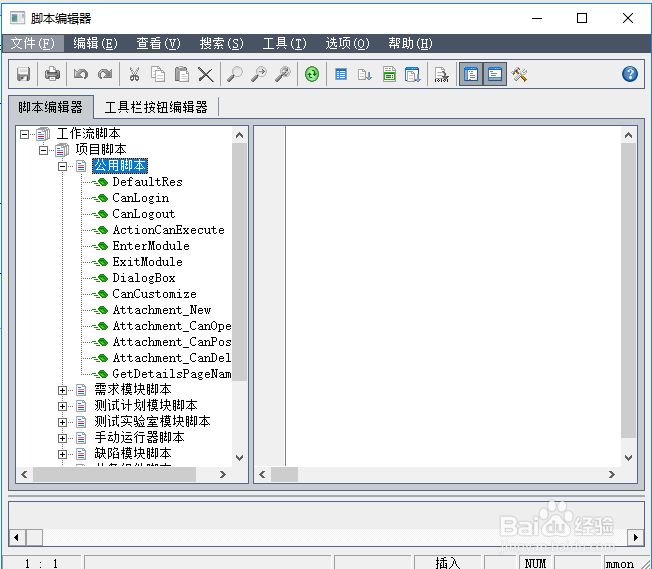Click the Find Next magnifier icon

point(259,74)
